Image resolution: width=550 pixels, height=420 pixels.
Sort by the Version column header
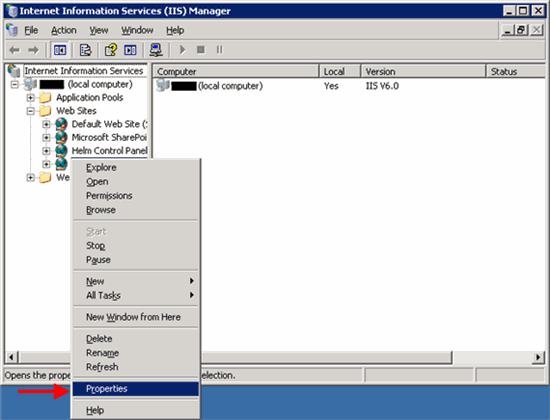coord(423,72)
